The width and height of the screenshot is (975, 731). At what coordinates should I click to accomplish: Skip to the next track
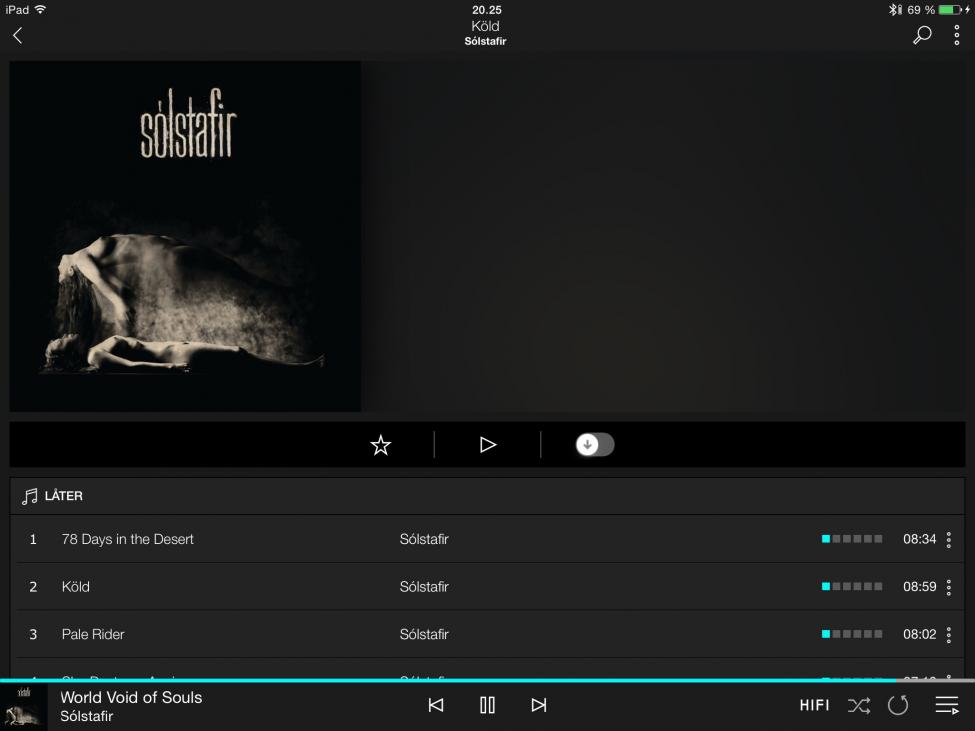[x=539, y=705]
